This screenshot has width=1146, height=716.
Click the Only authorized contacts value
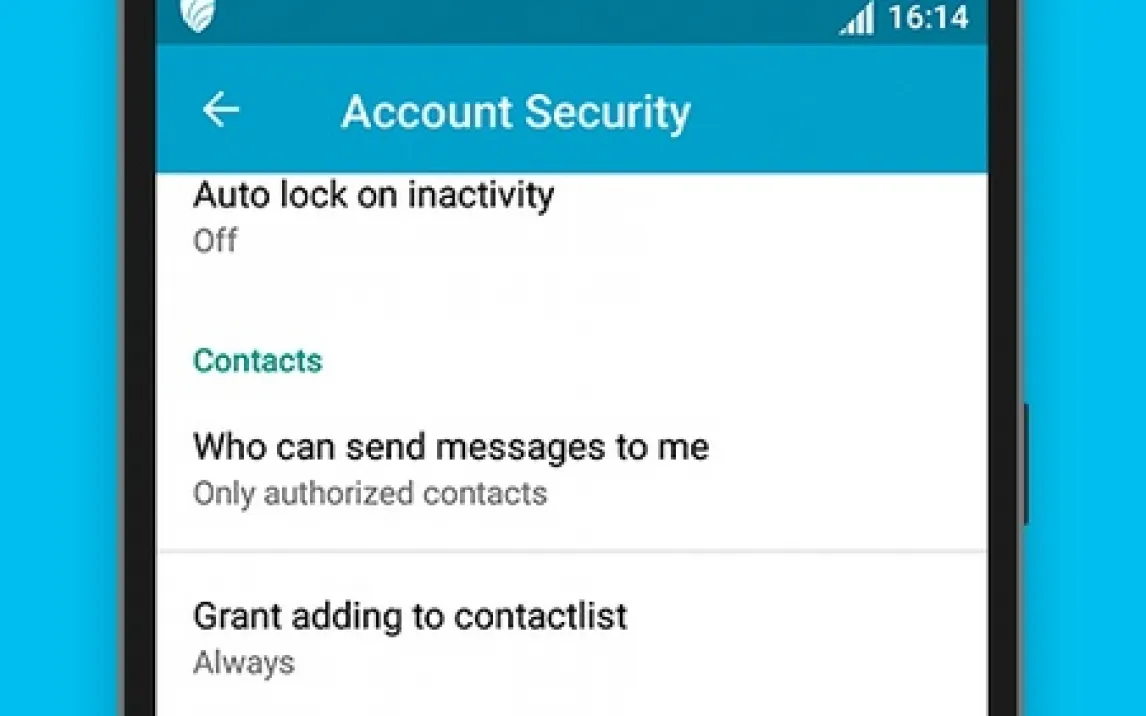(x=370, y=494)
